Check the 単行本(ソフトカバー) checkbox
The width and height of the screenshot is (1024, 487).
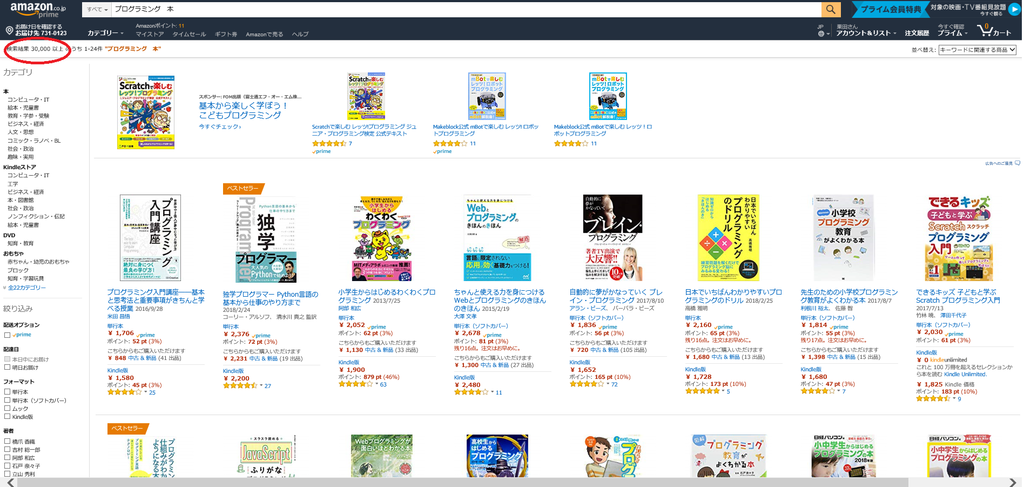tap(7, 400)
